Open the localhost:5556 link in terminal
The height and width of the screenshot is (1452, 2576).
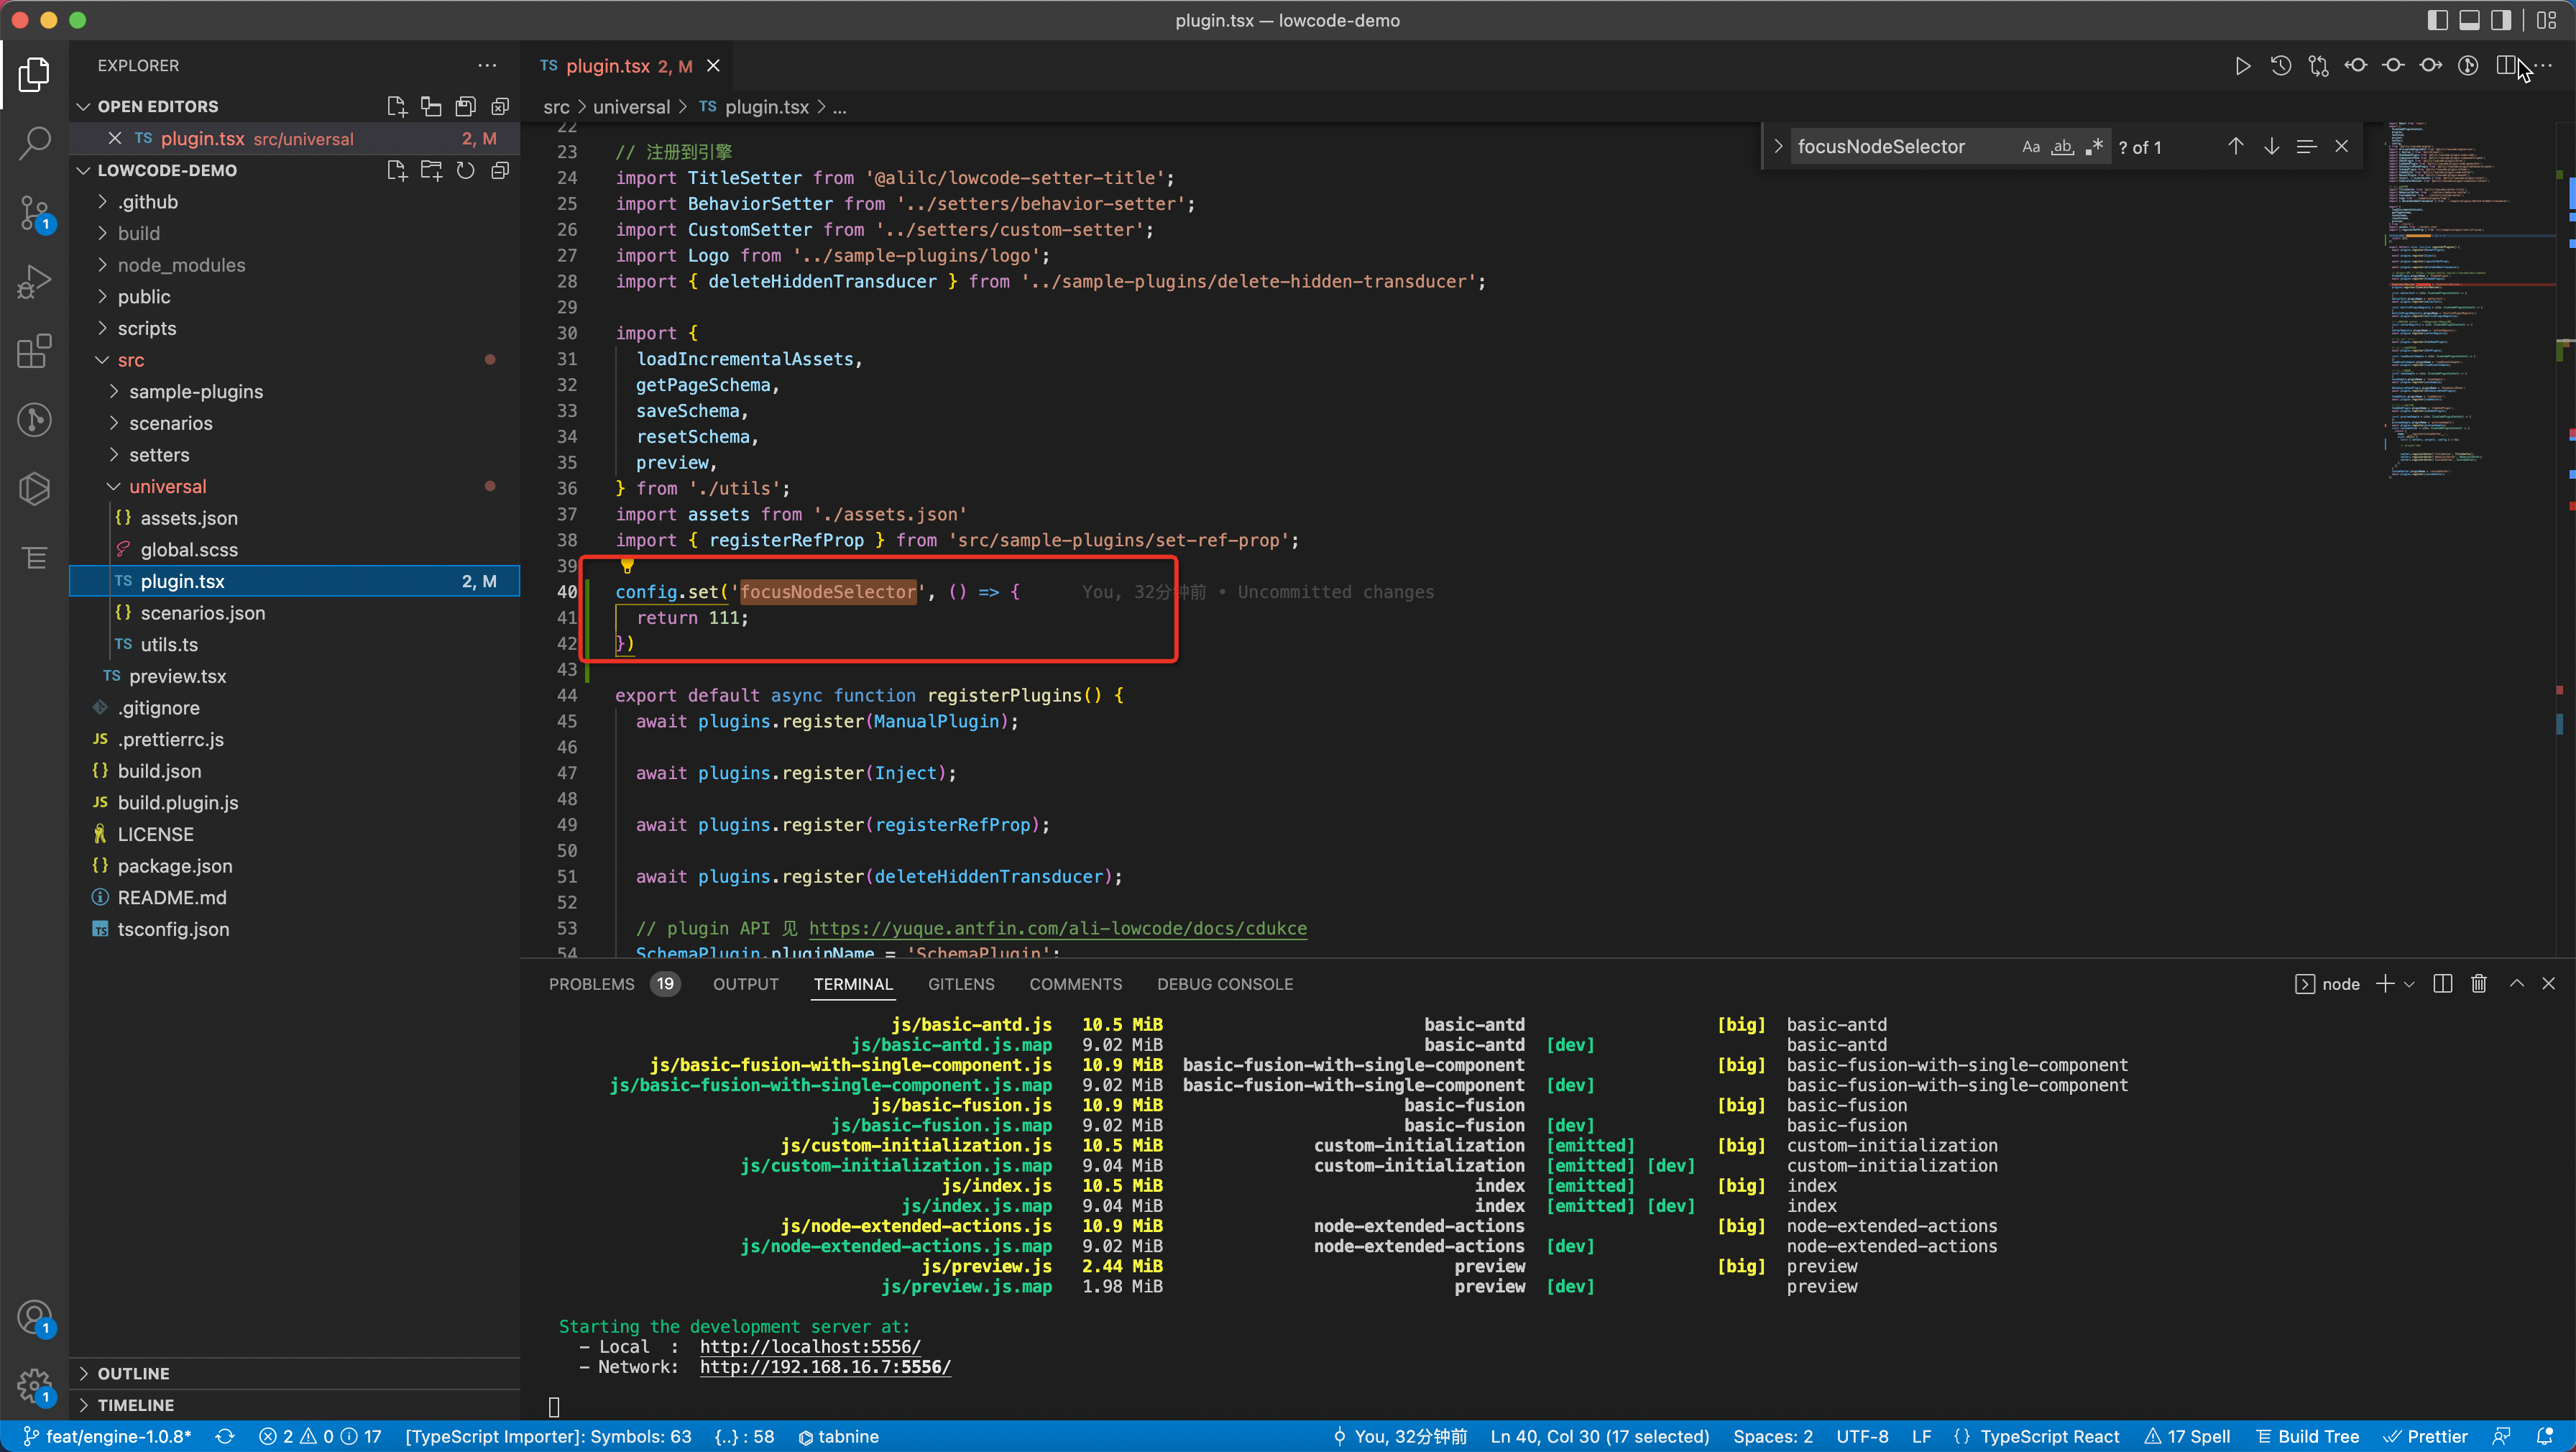click(x=810, y=1347)
